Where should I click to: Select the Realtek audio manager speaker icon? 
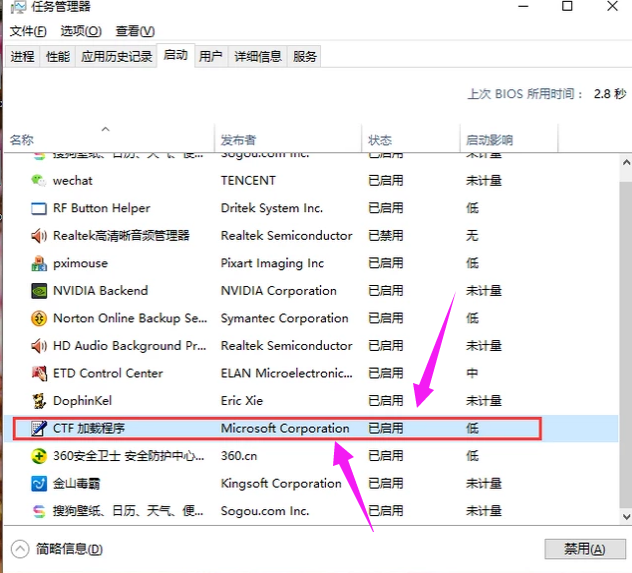click(x=39, y=236)
